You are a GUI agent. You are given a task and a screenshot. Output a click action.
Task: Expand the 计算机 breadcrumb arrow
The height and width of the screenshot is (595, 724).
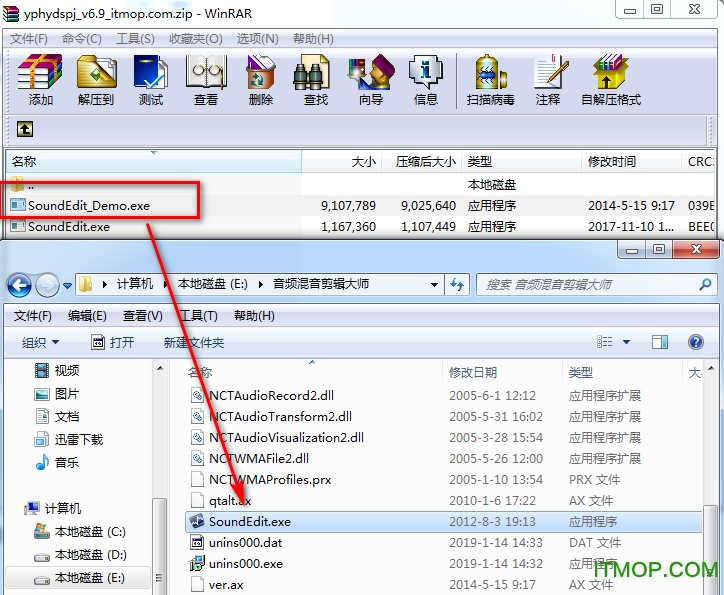pos(165,284)
